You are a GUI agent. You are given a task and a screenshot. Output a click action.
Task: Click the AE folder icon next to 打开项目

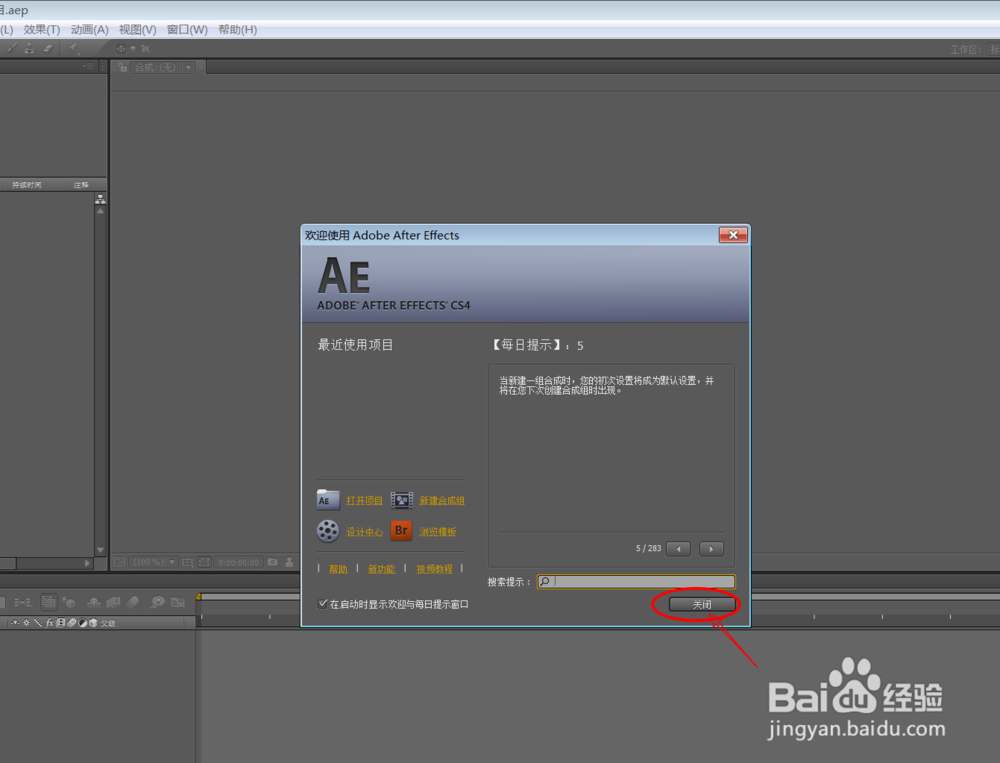[x=328, y=500]
